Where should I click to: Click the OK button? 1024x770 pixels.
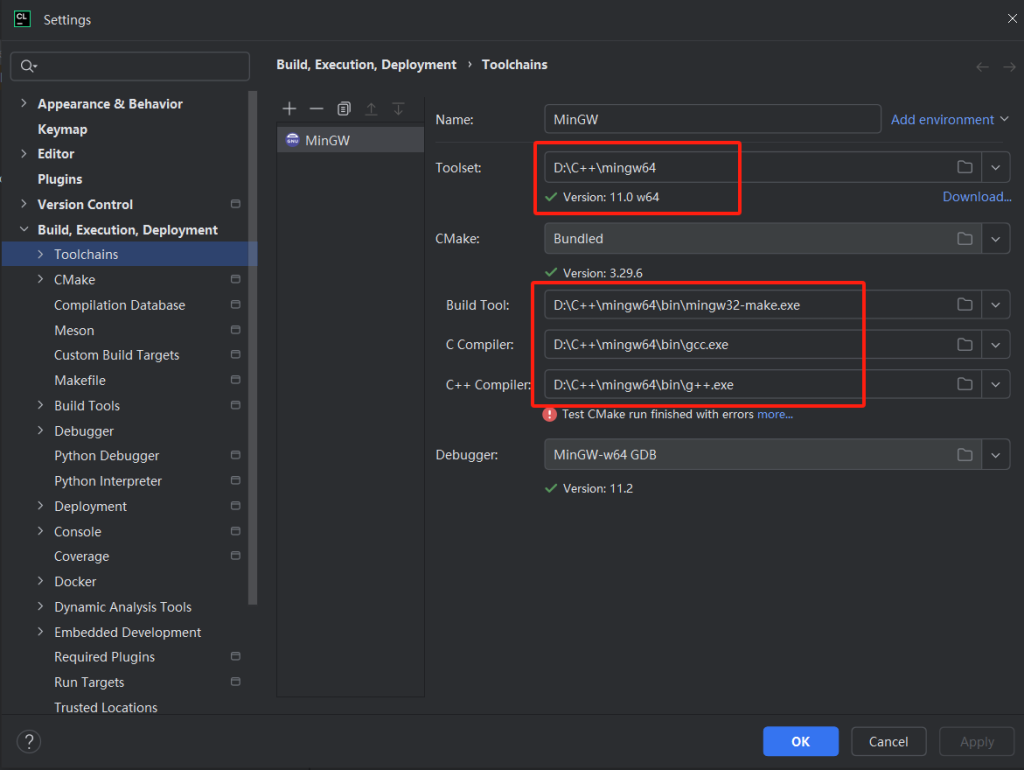[801, 741]
